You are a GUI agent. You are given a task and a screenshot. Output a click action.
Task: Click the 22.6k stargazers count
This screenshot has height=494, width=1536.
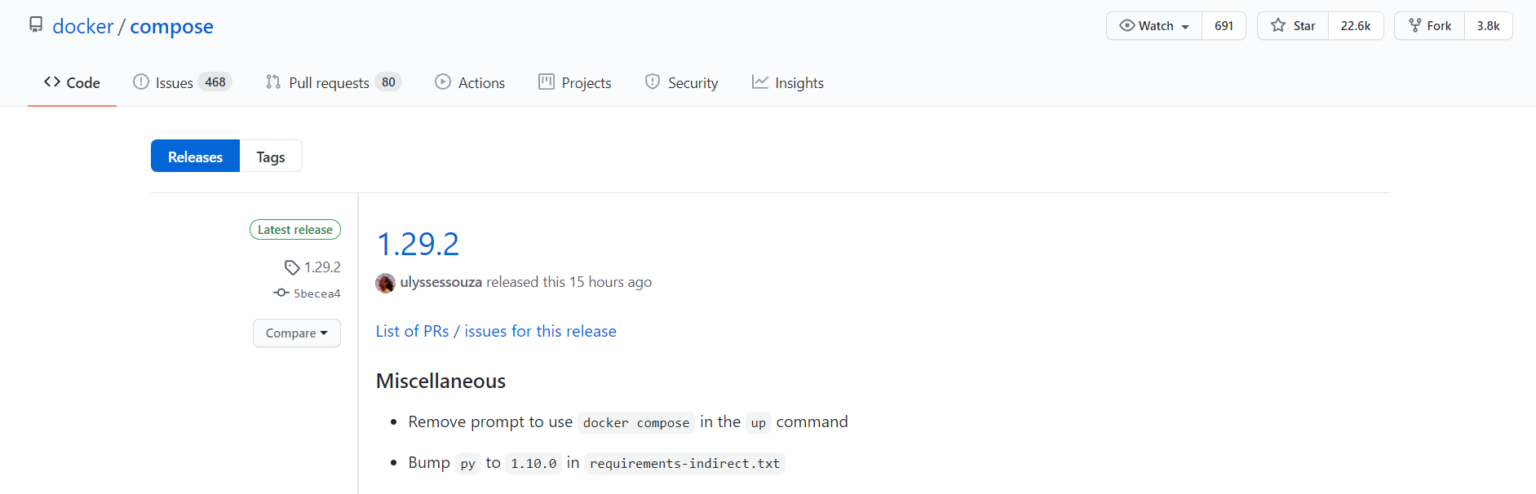point(1355,26)
